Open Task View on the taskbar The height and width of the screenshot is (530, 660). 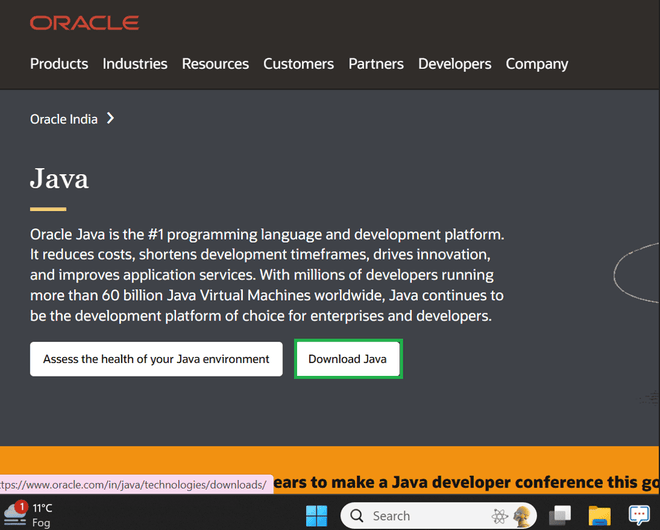(x=560, y=516)
